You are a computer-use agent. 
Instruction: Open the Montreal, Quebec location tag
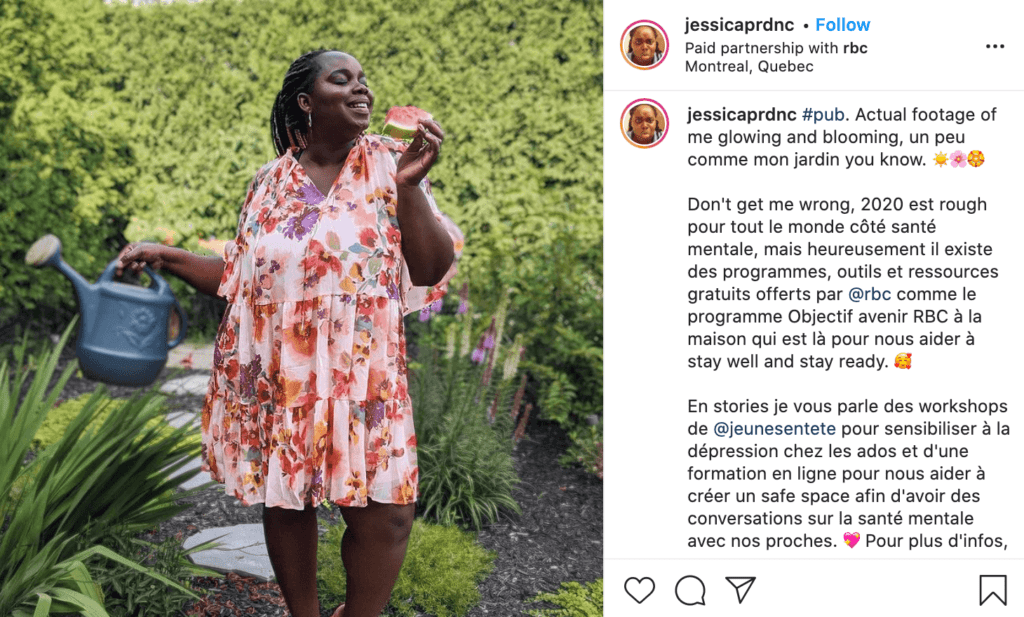point(749,67)
